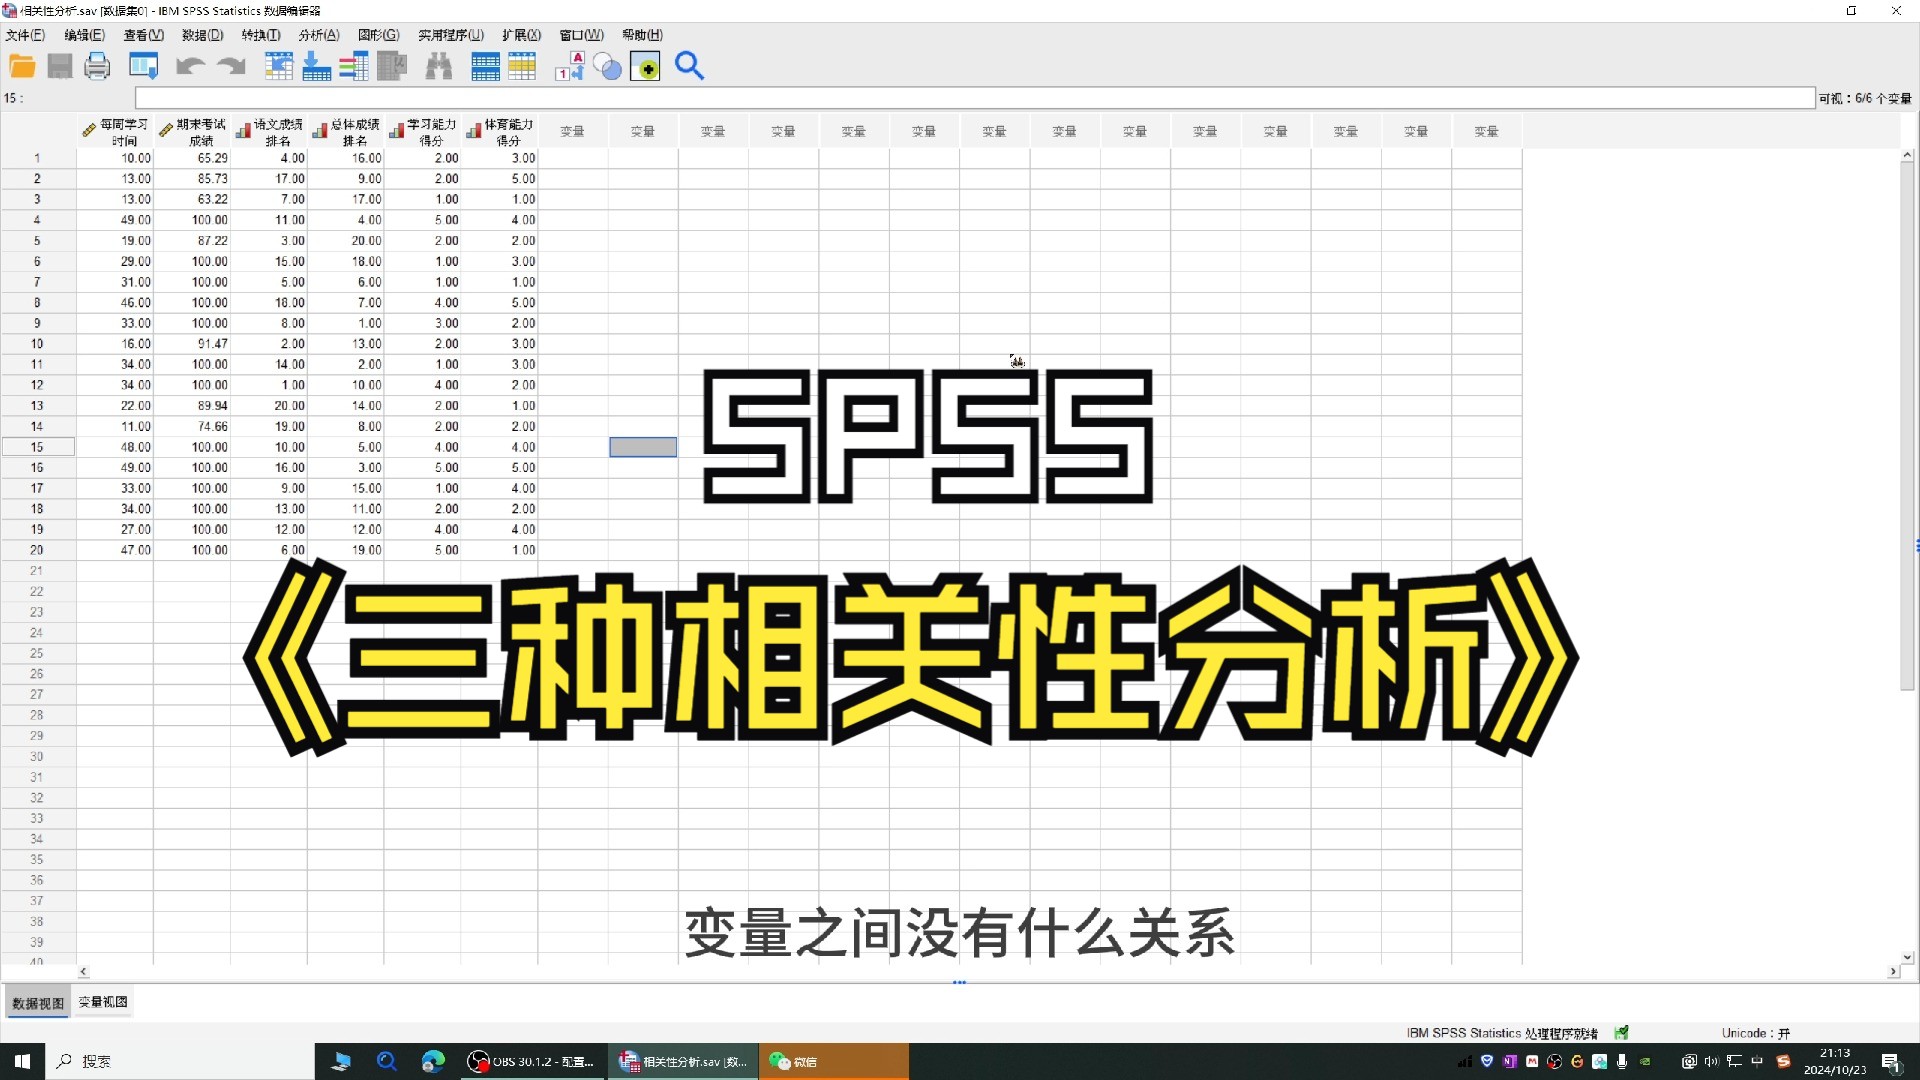Viewport: 1920px width, 1080px height.
Task: Open Microsoft Edge from taskbar
Action: (x=433, y=1062)
